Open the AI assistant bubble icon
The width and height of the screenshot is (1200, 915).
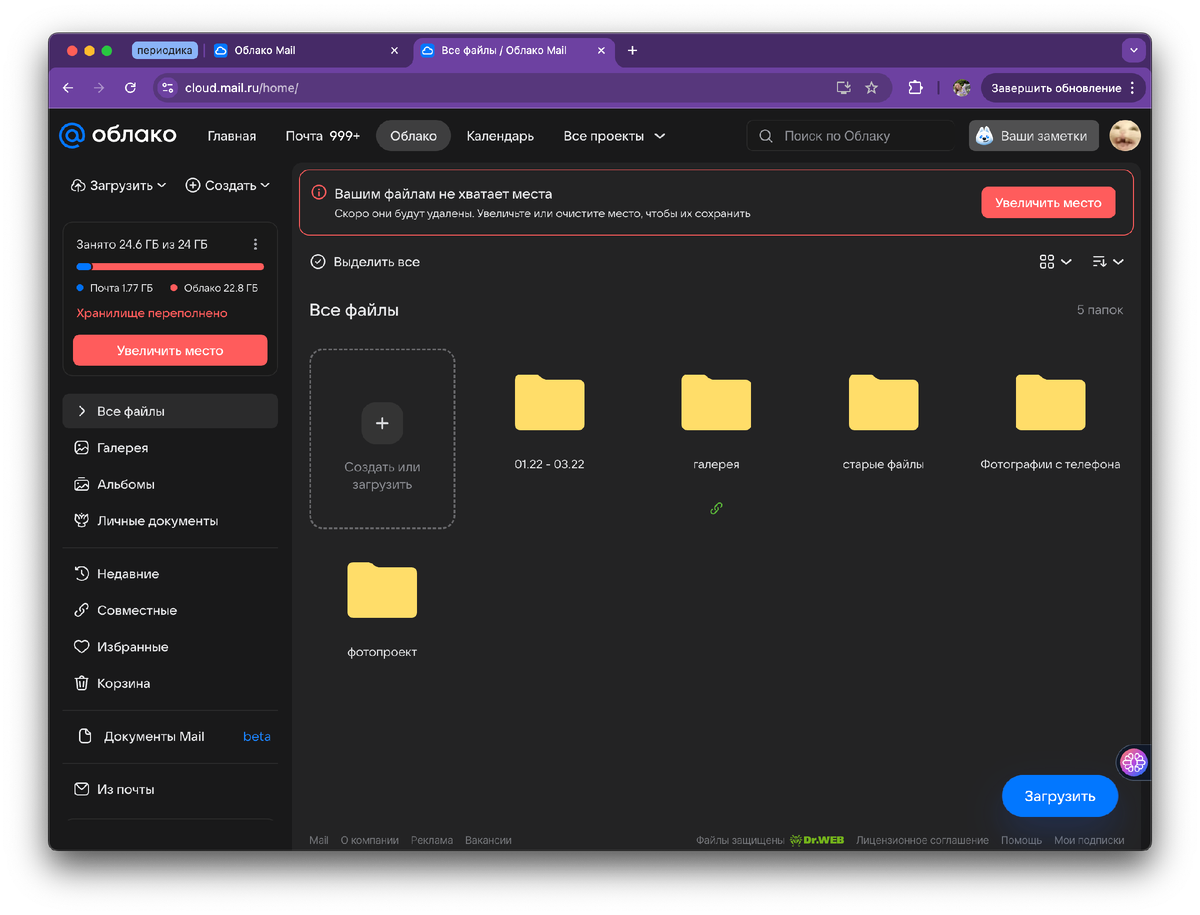pyautogui.click(x=1133, y=762)
